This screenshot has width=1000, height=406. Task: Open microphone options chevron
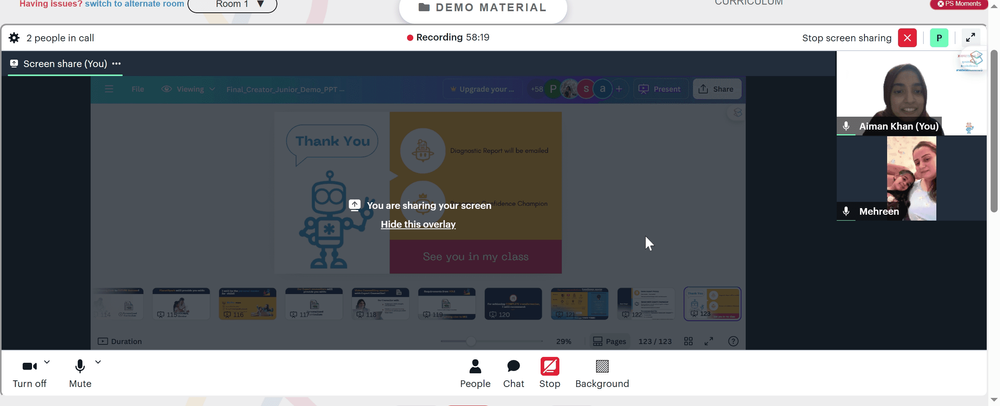pos(98,362)
